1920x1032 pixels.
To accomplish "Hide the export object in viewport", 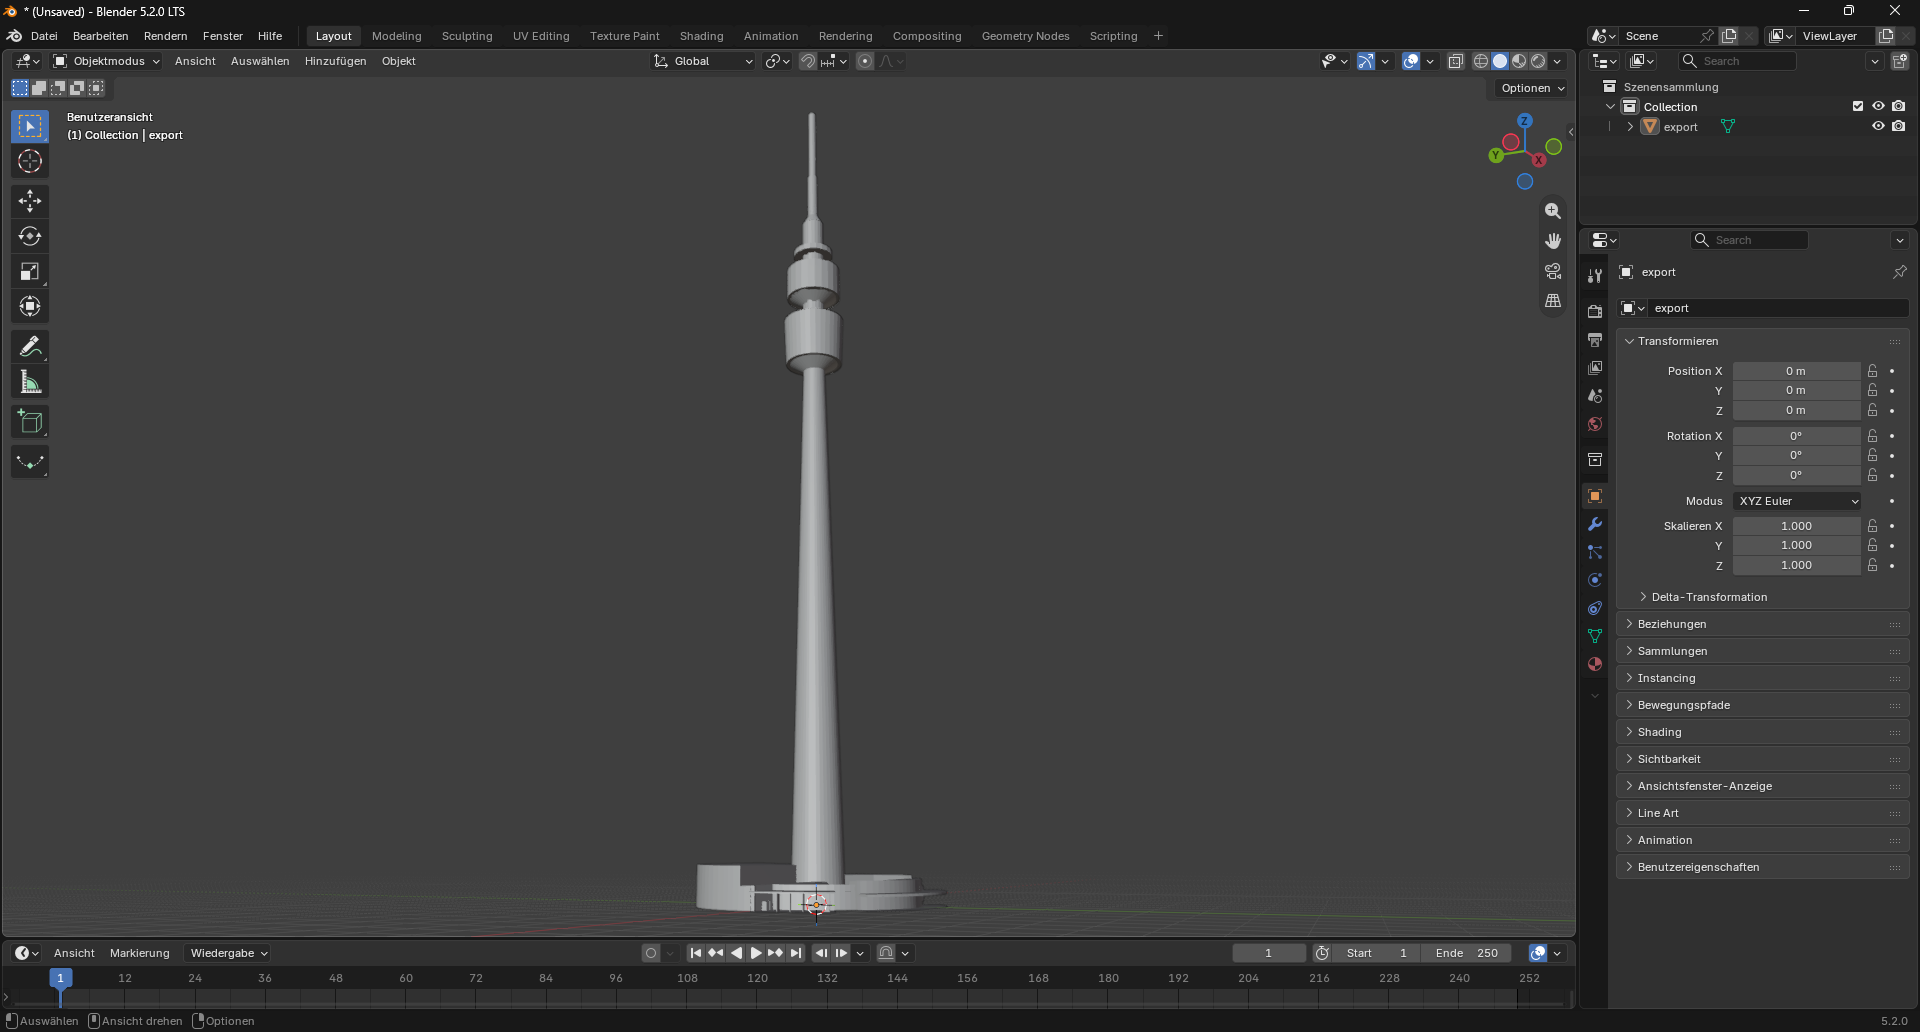I will click(x=1878, y=126).
